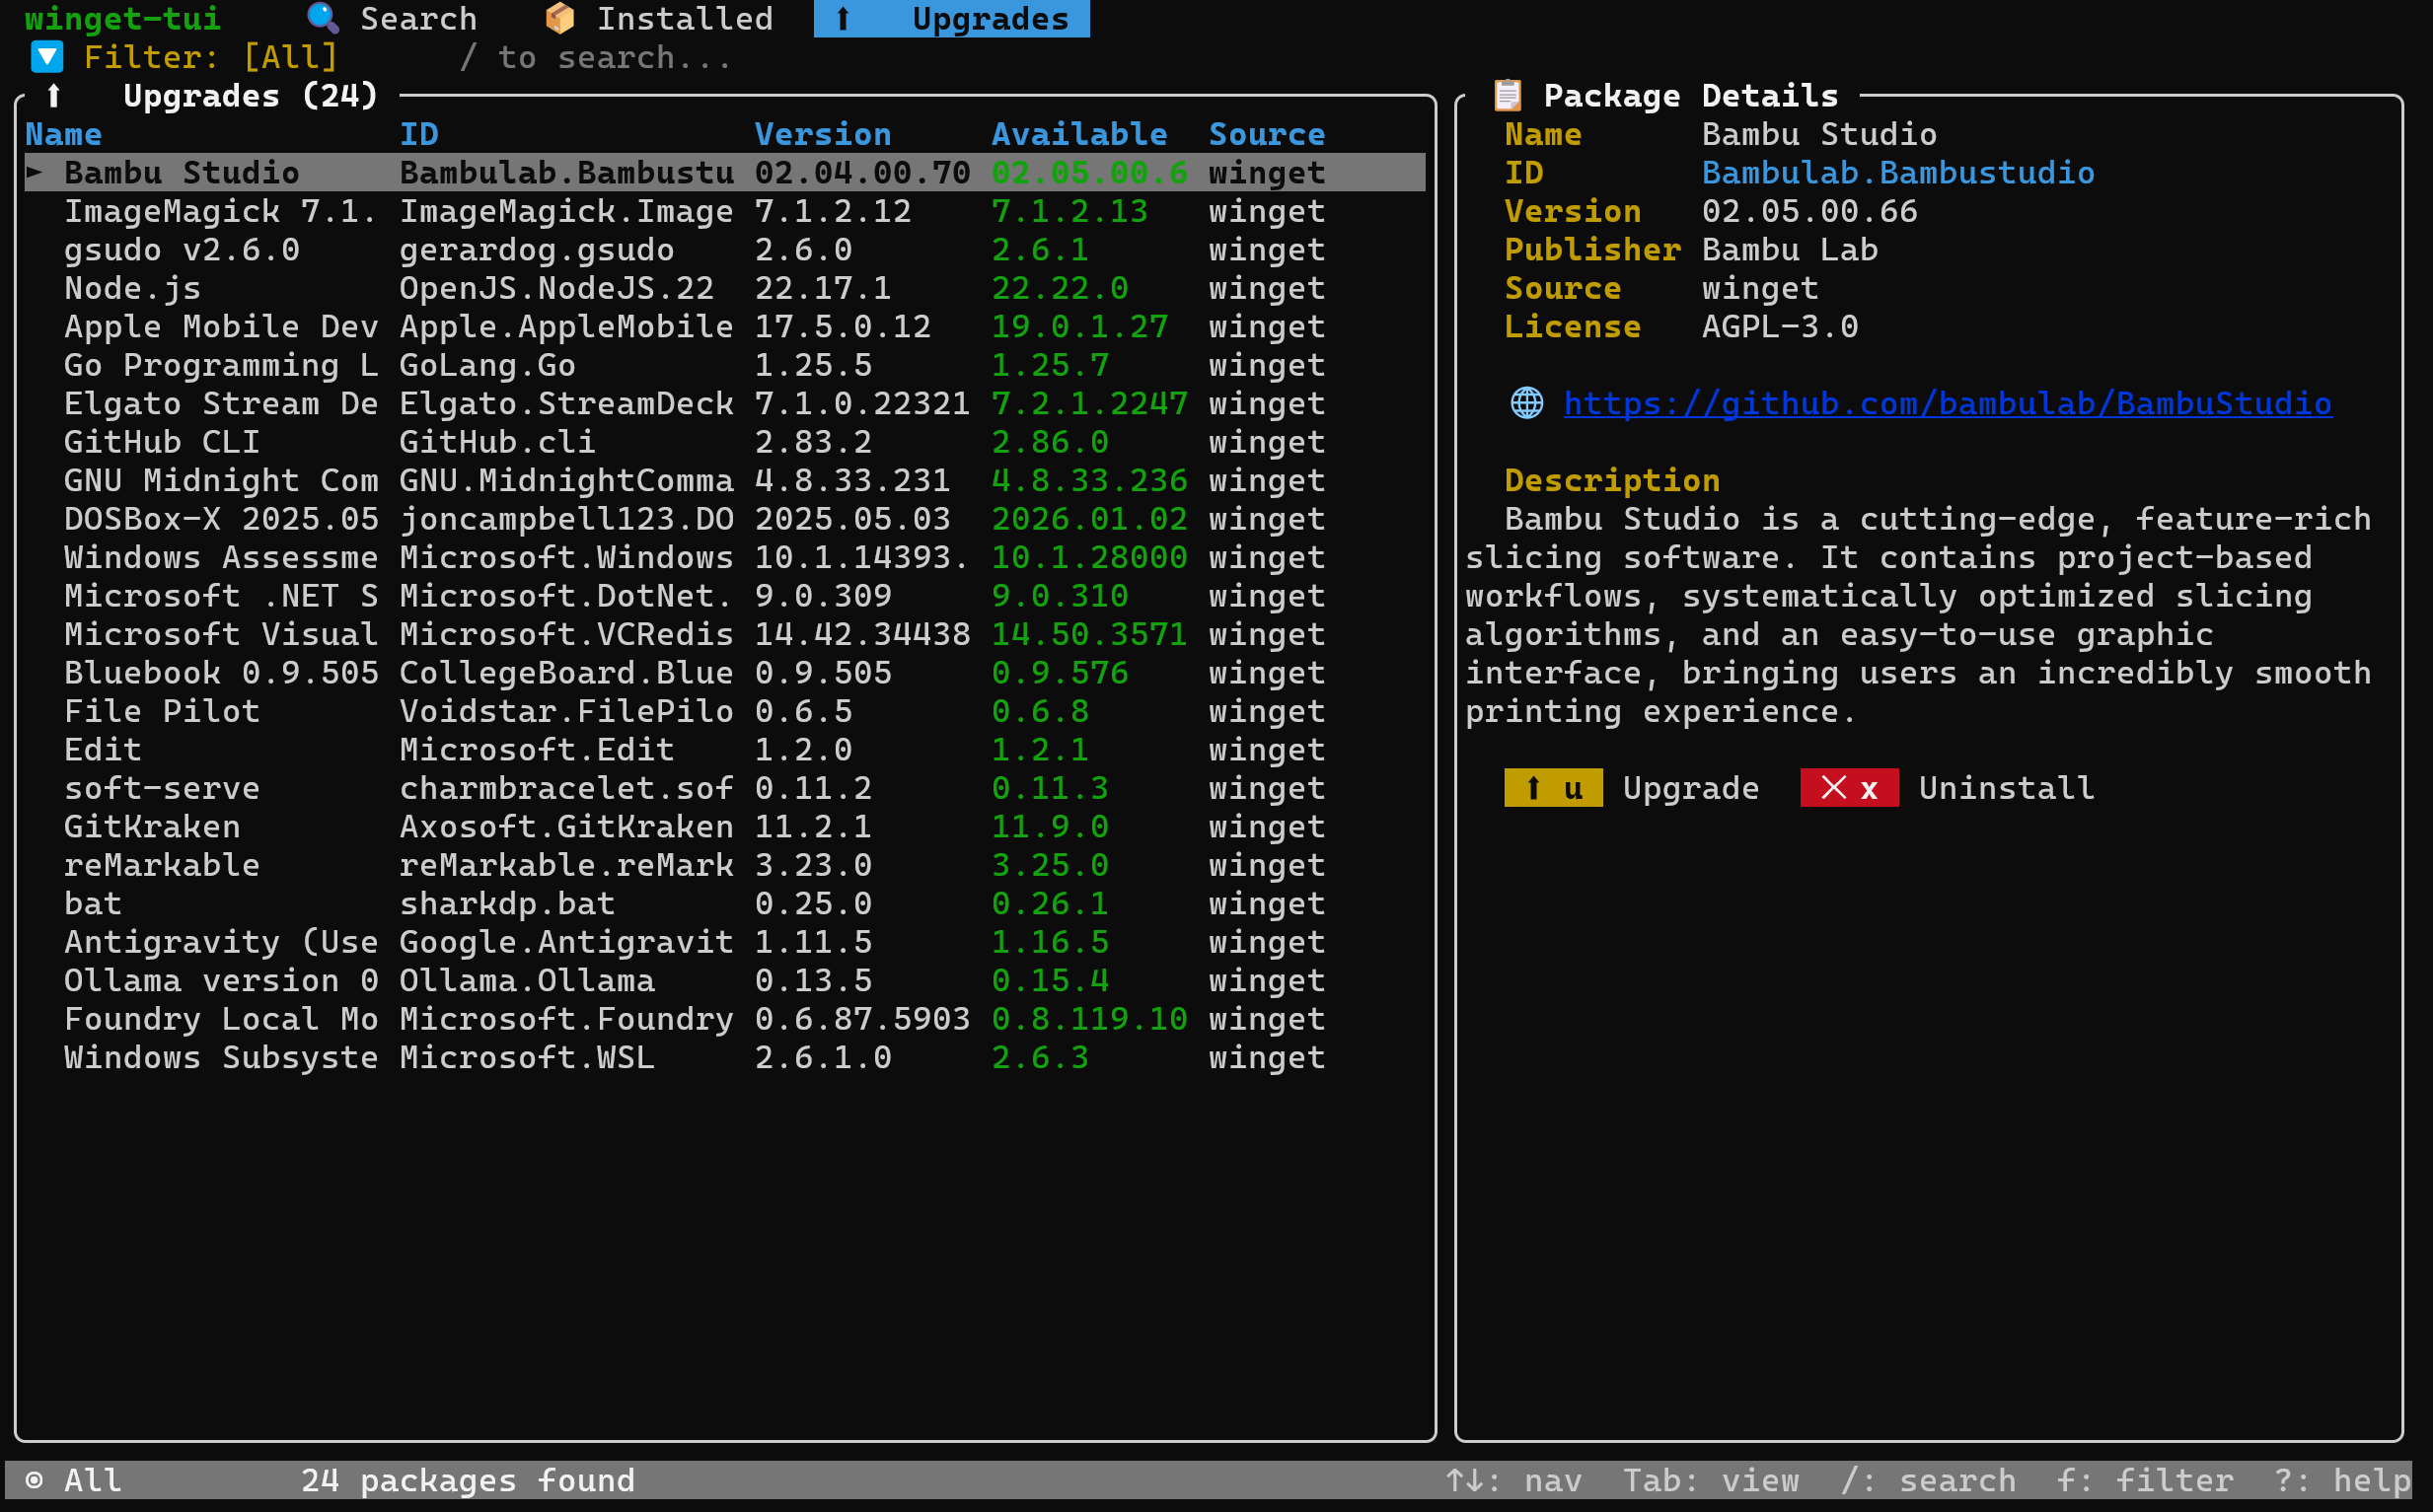Click the Upgrade action label

tap(1690, 788)
